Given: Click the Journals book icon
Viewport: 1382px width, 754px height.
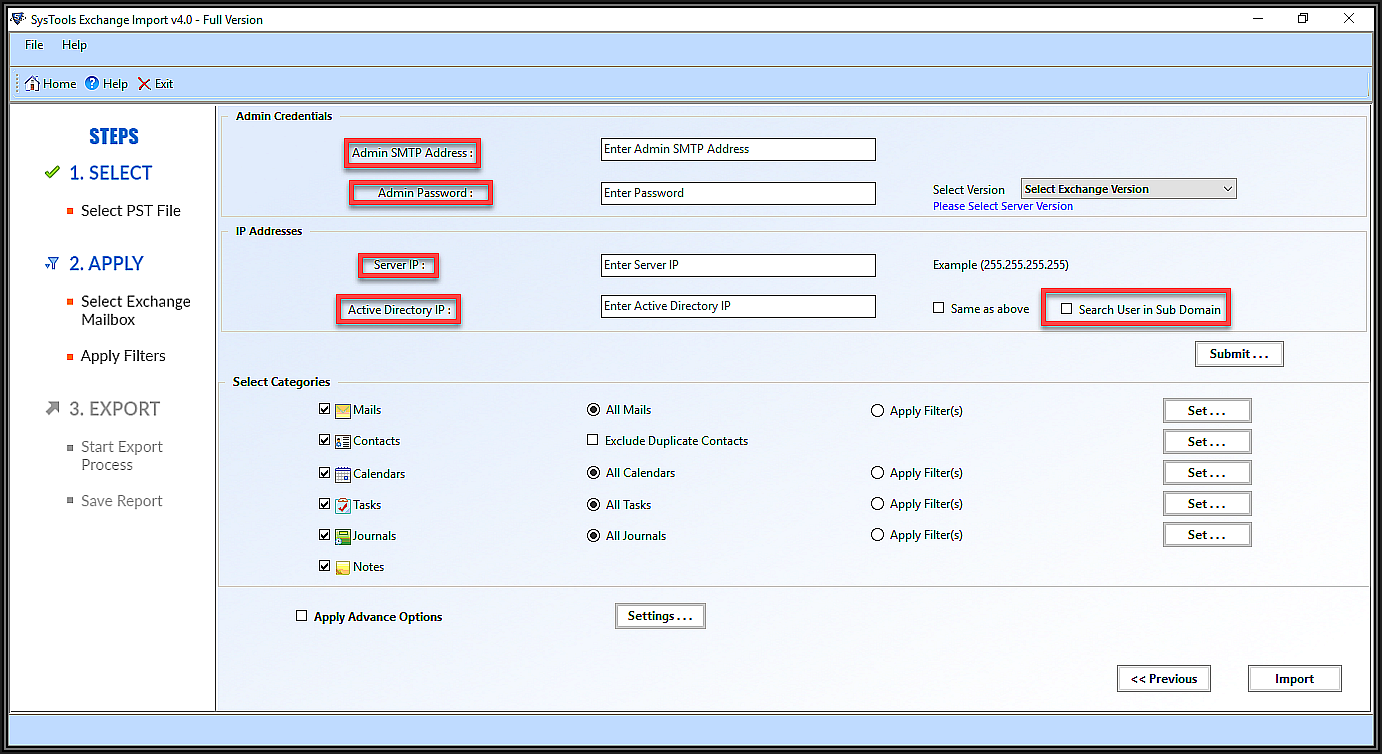Looking at the screenshot, I should [x=343, y=536].
